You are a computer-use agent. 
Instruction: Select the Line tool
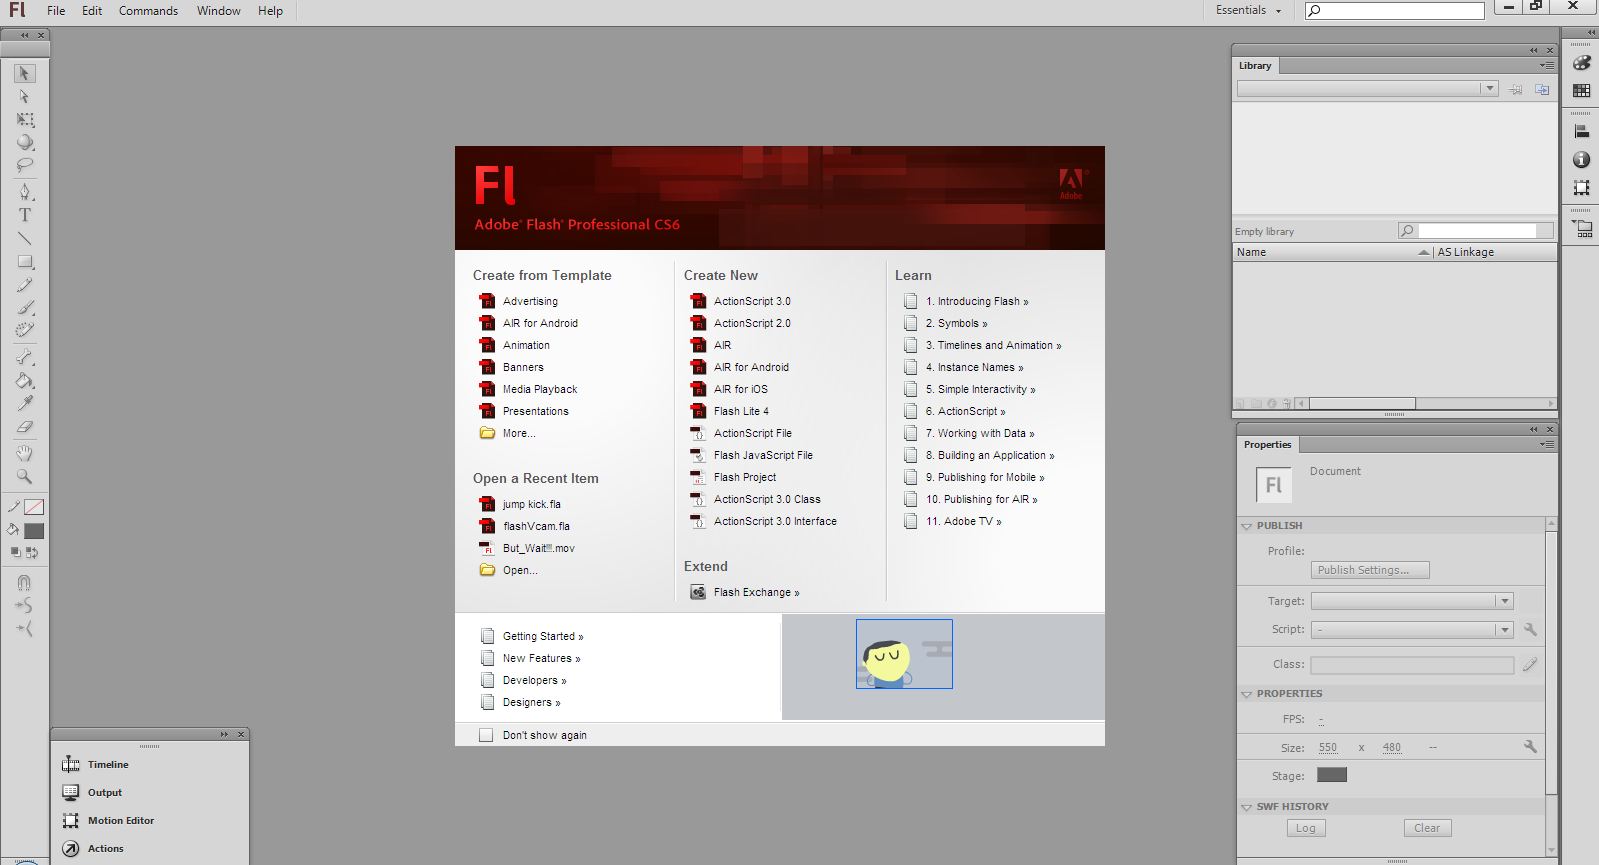click(x=25, y=238)
